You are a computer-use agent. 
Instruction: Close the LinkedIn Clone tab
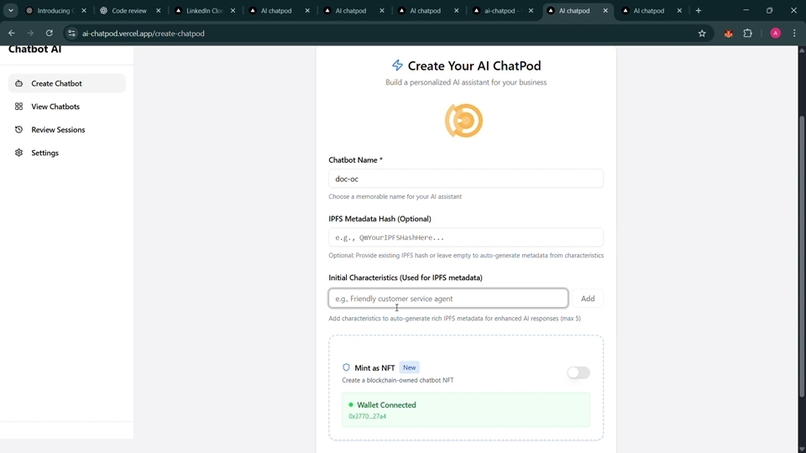click(x=233, y=10)
